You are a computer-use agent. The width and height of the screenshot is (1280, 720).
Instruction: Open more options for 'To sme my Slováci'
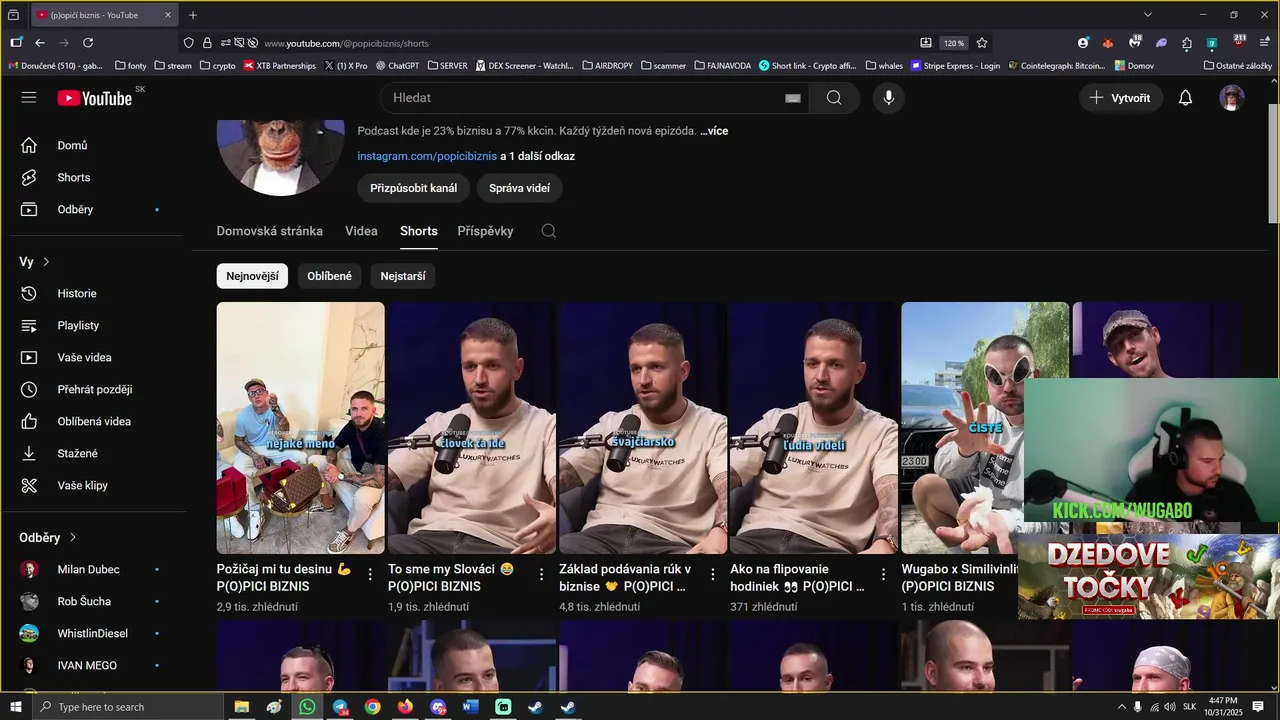tap(541, 574)
